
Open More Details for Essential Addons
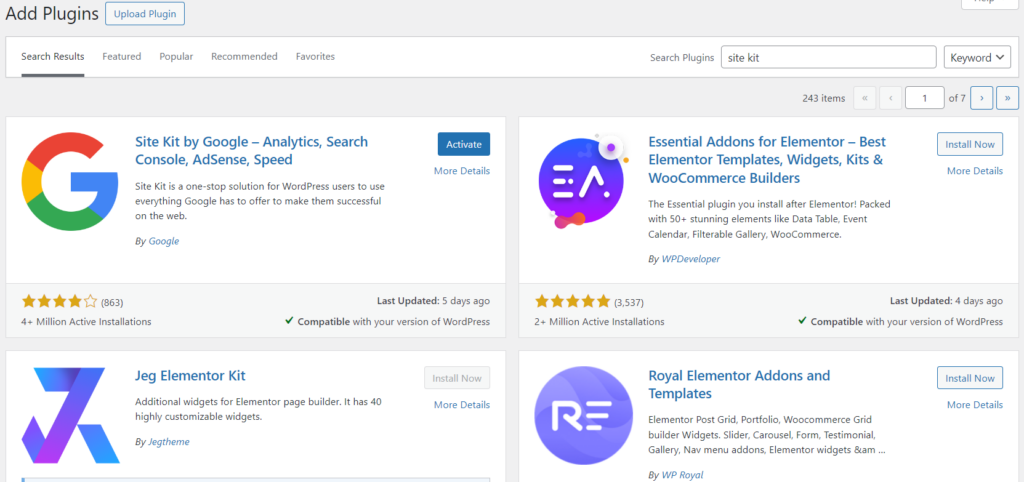[975, 171]
